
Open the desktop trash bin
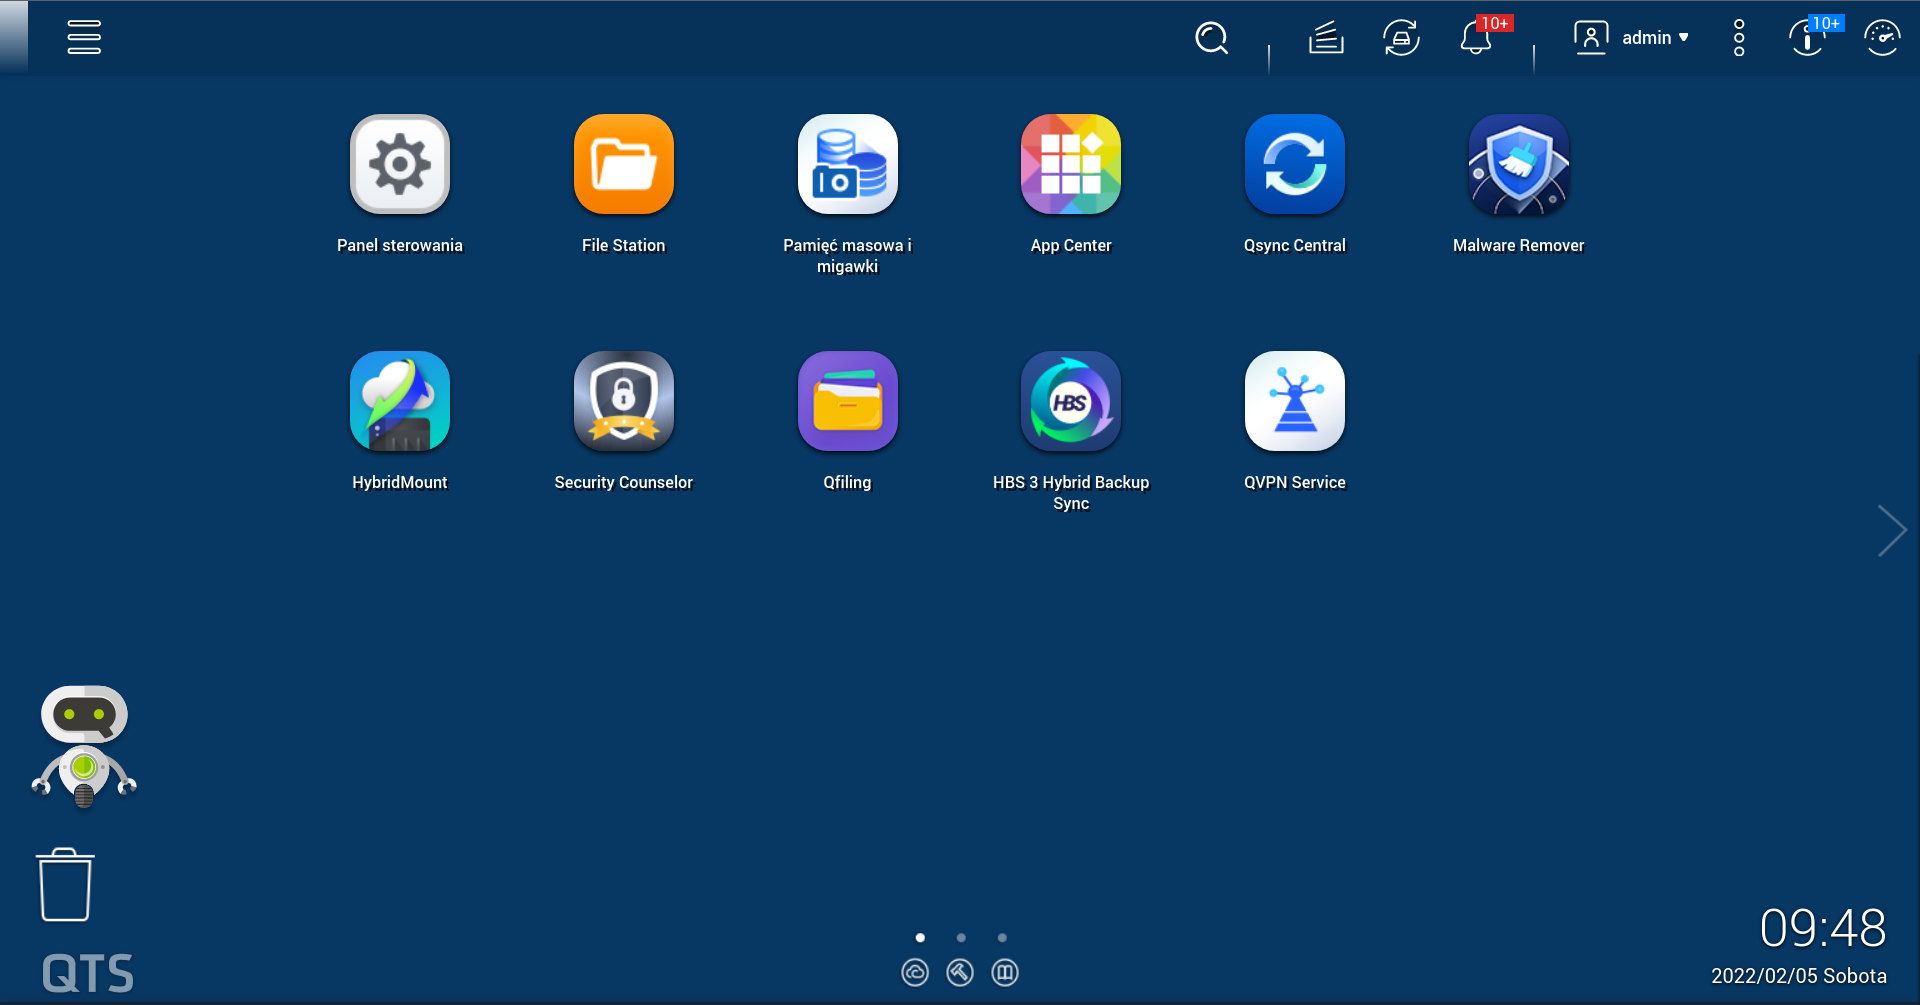point(65,885)
